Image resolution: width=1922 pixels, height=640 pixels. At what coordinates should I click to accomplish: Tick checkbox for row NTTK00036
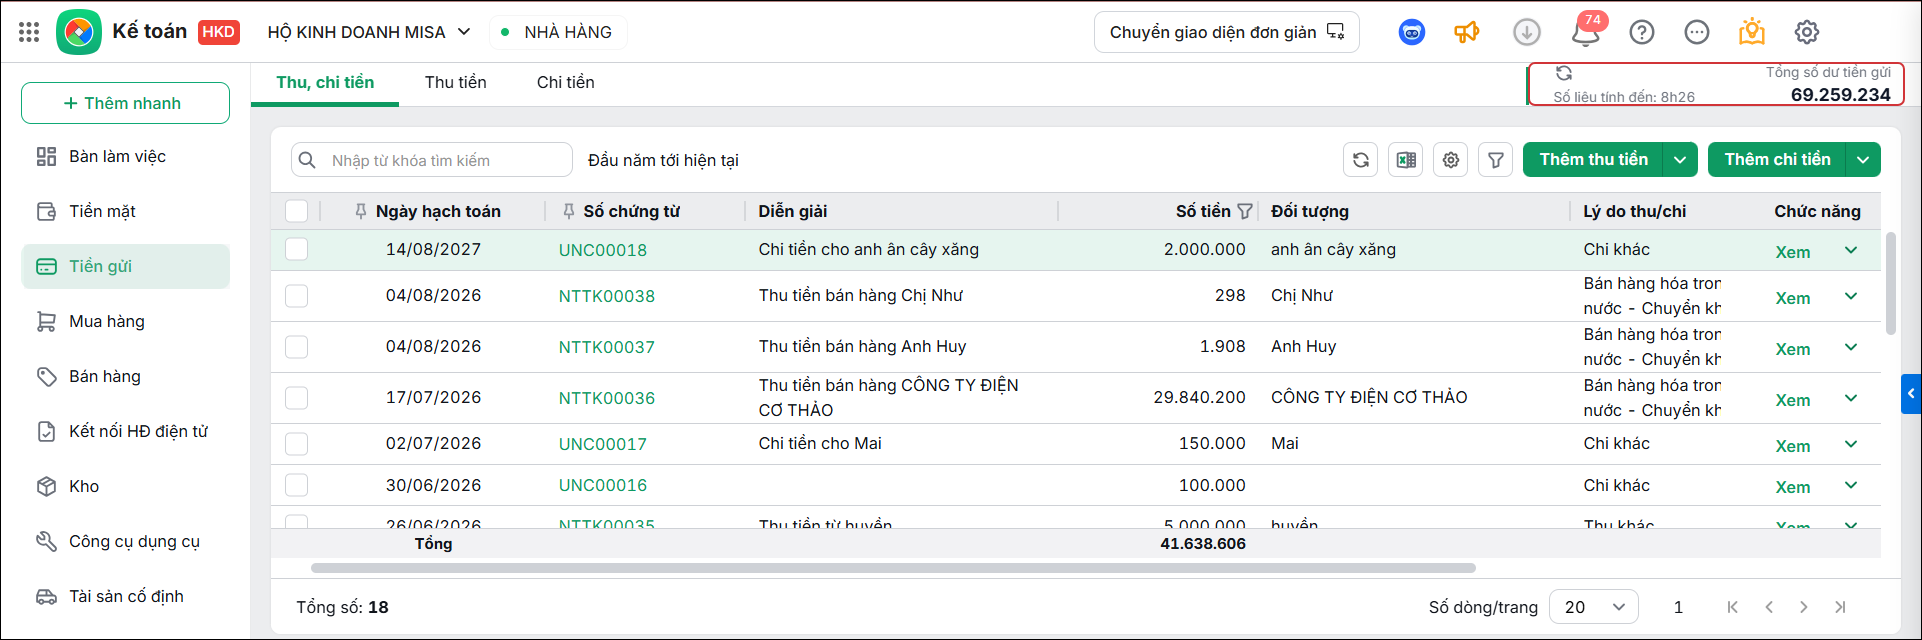(x=296, y=398)
